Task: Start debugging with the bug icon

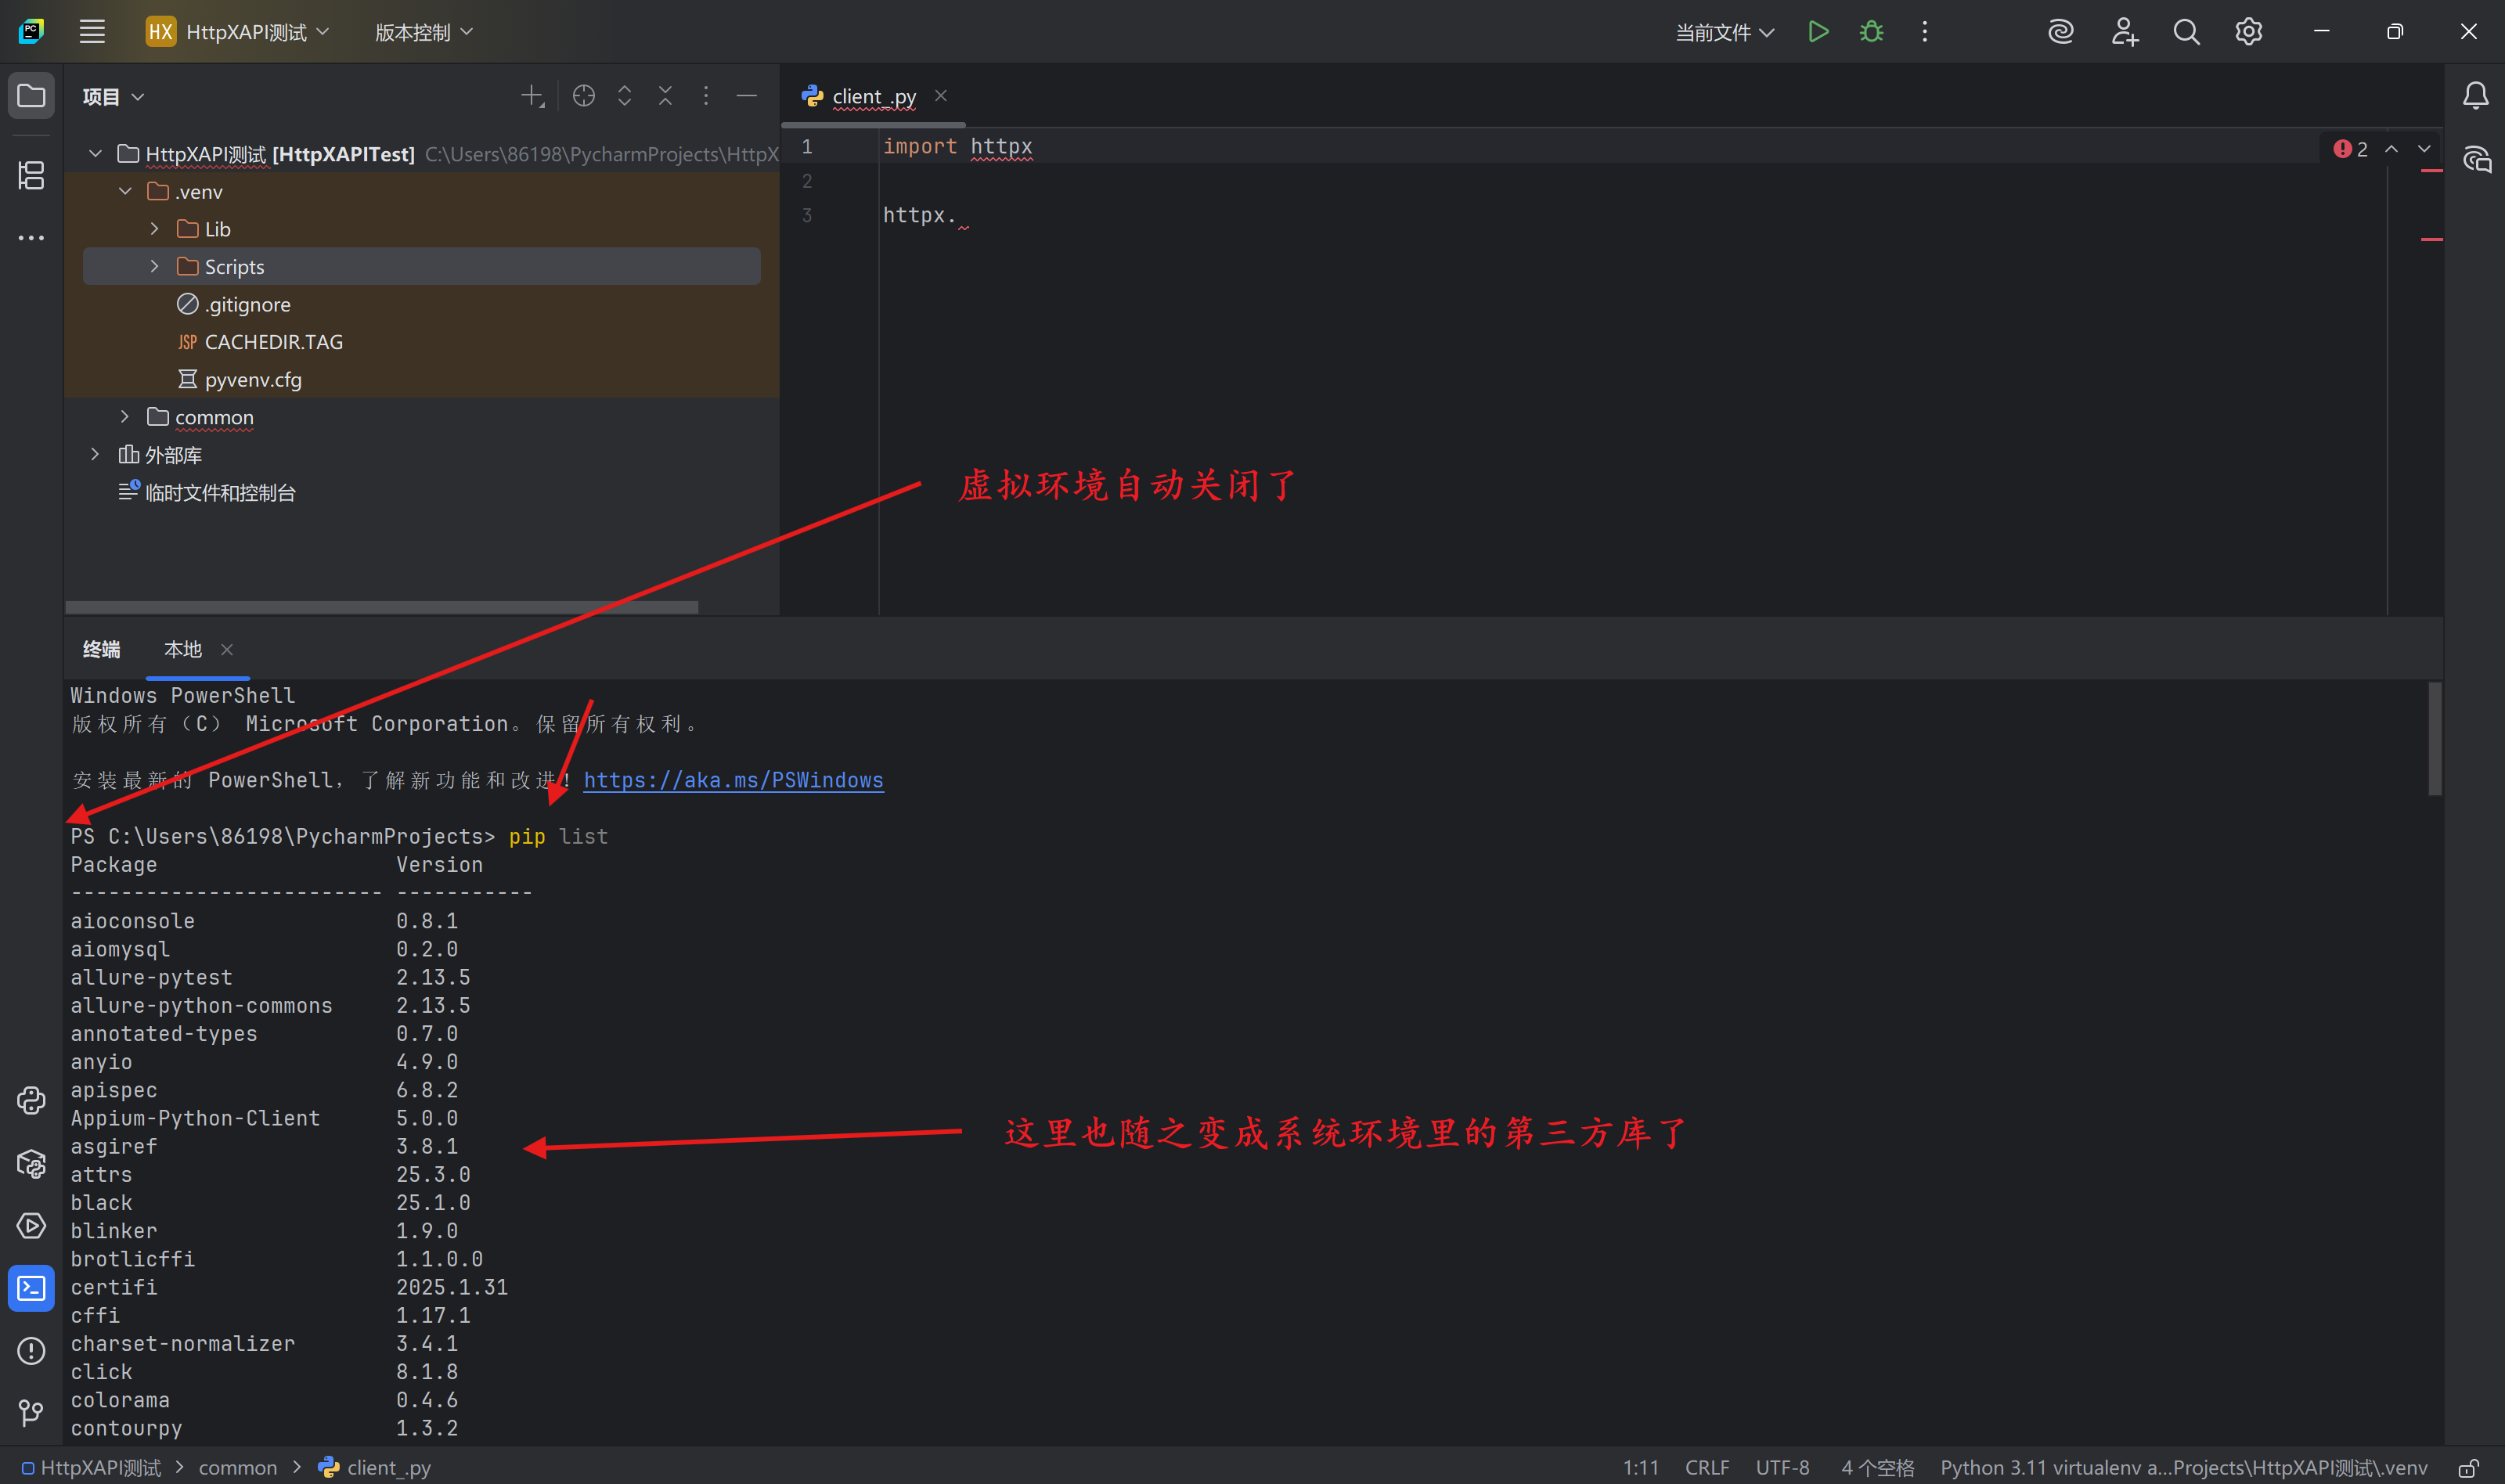Action: 1870,31
